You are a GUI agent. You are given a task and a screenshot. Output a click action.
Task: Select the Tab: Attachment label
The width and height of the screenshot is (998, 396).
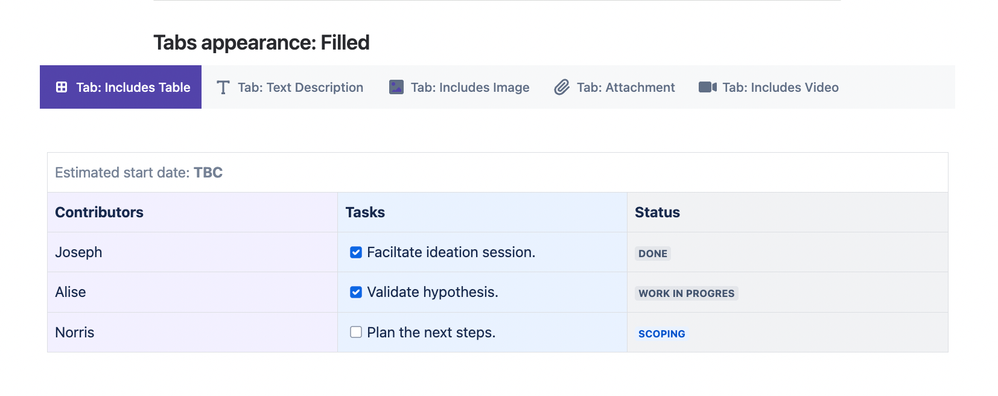626,87
